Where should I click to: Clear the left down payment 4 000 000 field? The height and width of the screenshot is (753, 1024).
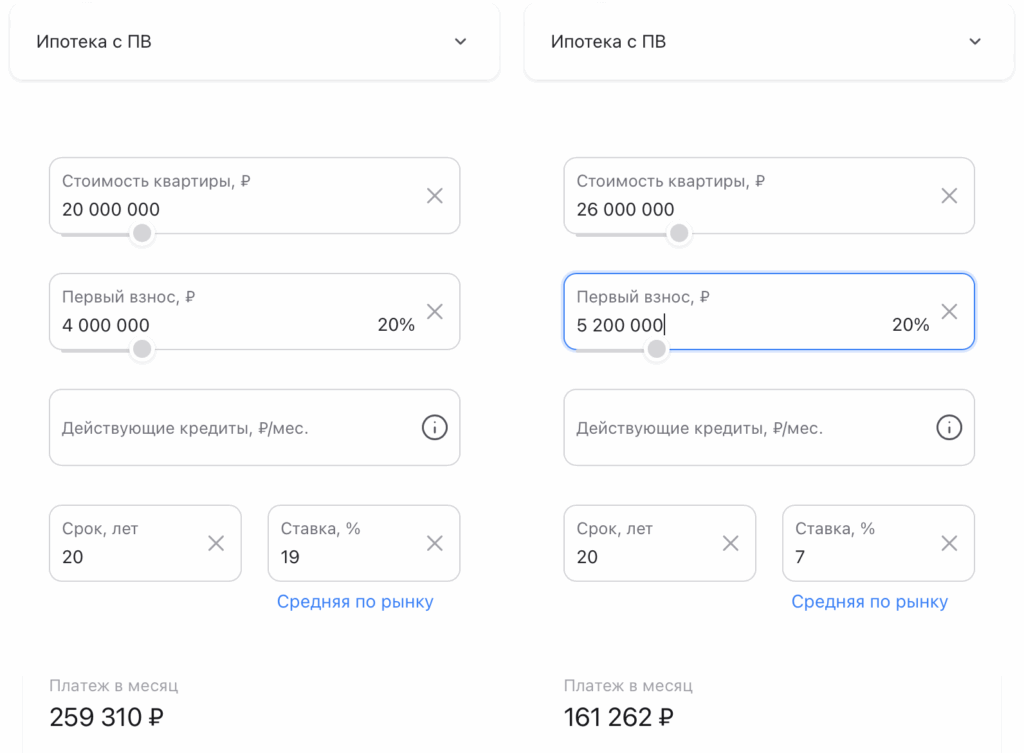pyautogui.click(x=435, y=311)
